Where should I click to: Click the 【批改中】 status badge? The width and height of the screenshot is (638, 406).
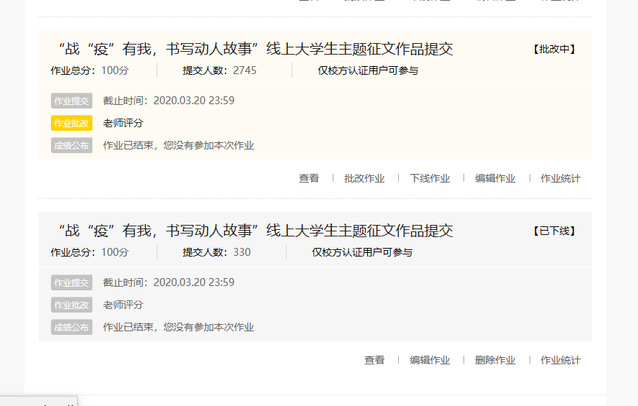554,49
